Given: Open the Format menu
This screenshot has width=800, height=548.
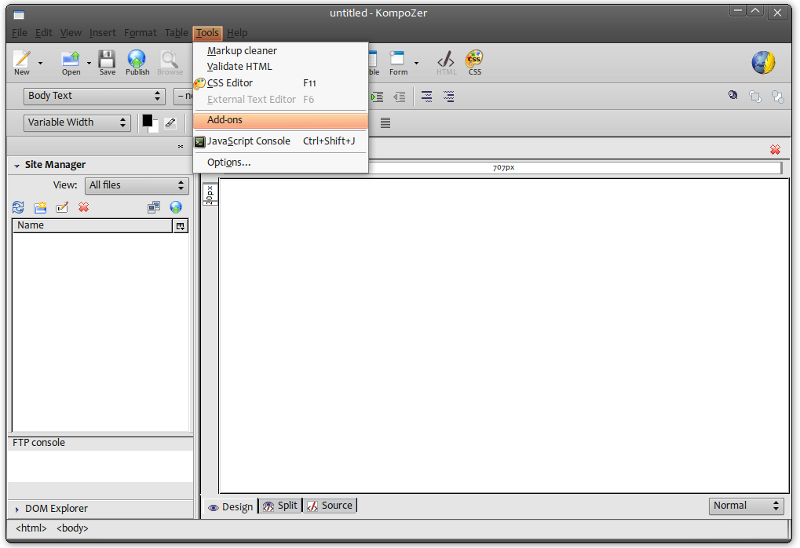Looking at the screenshot, I should (x=140, y=33).
